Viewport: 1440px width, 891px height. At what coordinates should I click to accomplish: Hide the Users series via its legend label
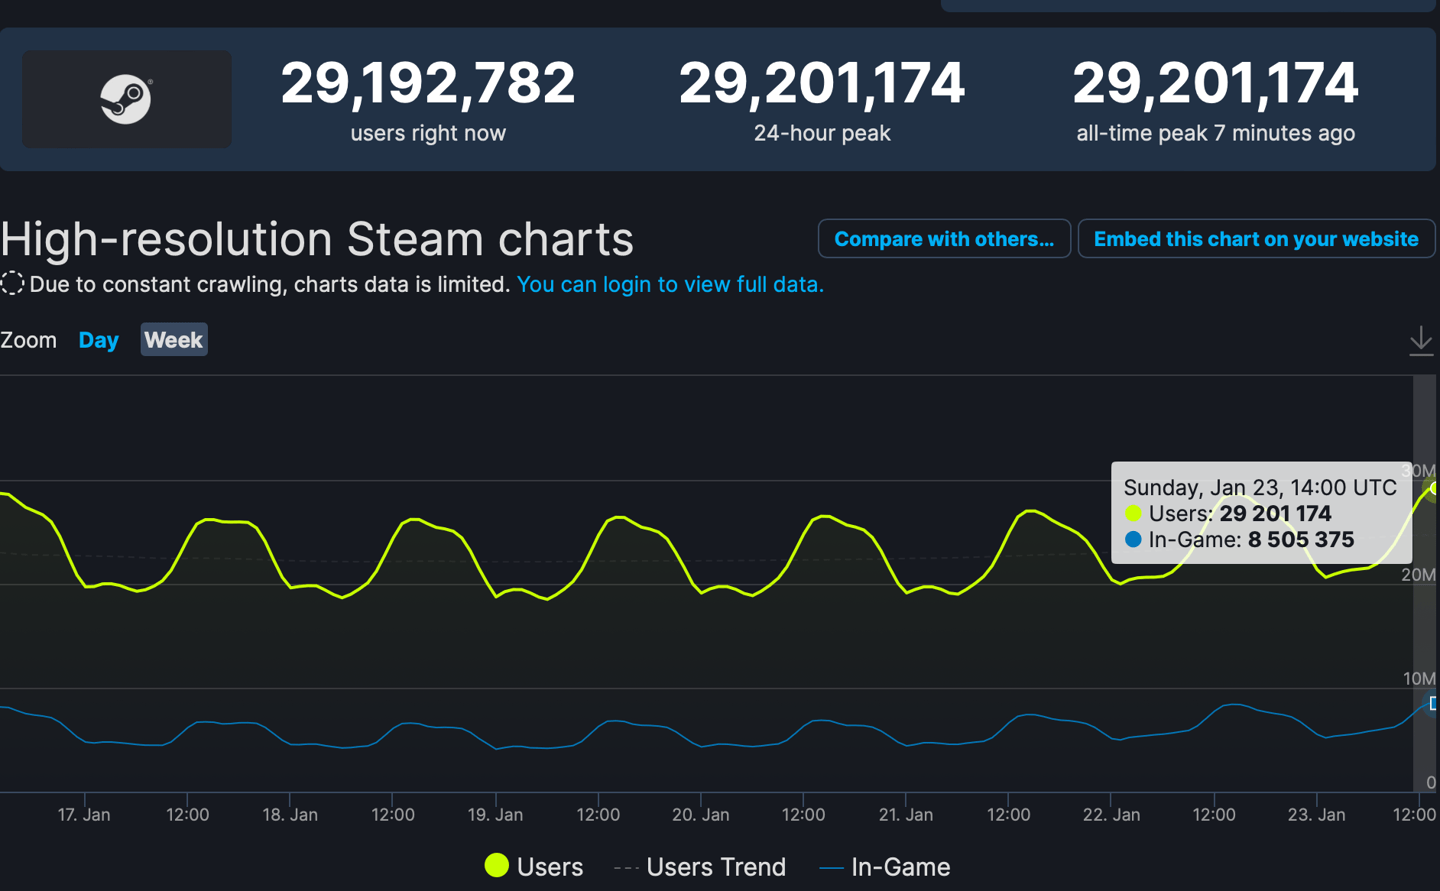pyautogui.click(x=549, y=866)
